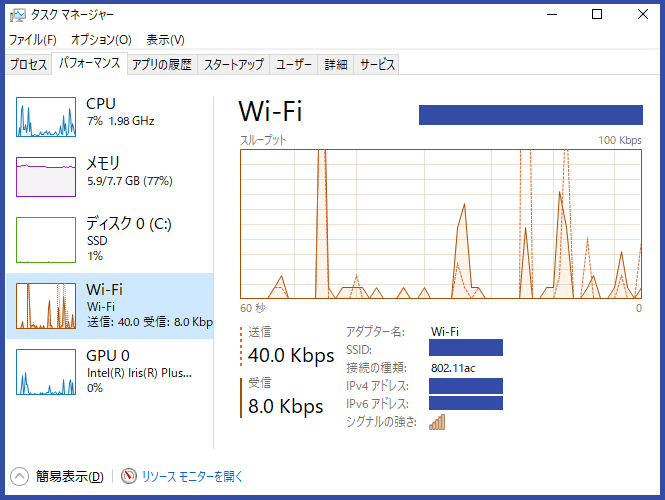This screenshot has width=665, height=500.
Task: Collapse view with the 簡易表示 chevron icon
Action: [20, 477]
